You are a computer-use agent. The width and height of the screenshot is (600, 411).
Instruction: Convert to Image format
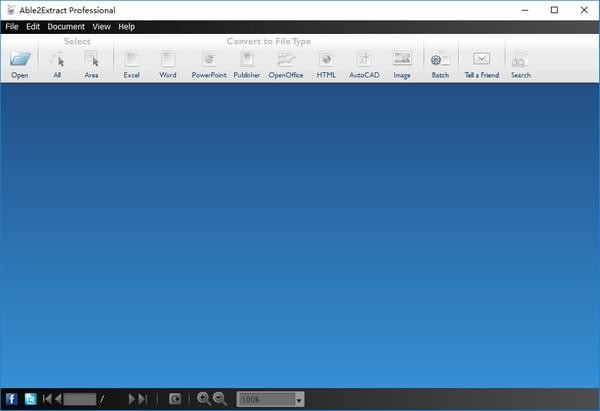(x=402, y=61)
